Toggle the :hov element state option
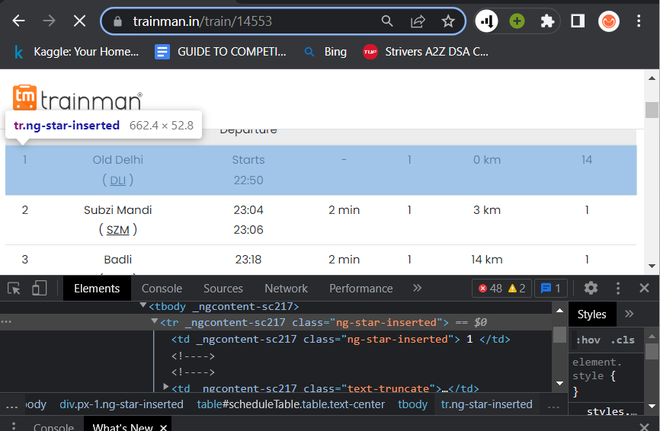Screen dimensions: 660x431 (x=588, y=340)
